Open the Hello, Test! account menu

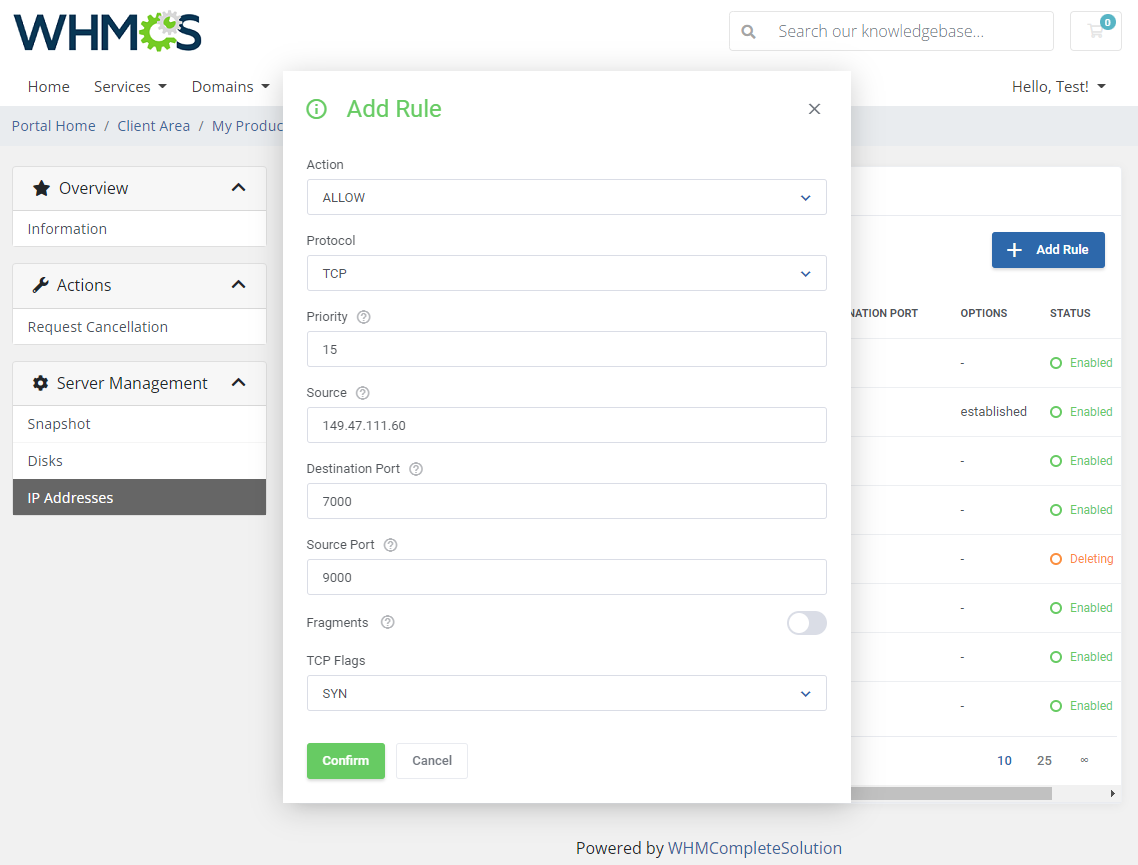(x=1058, y=86)
